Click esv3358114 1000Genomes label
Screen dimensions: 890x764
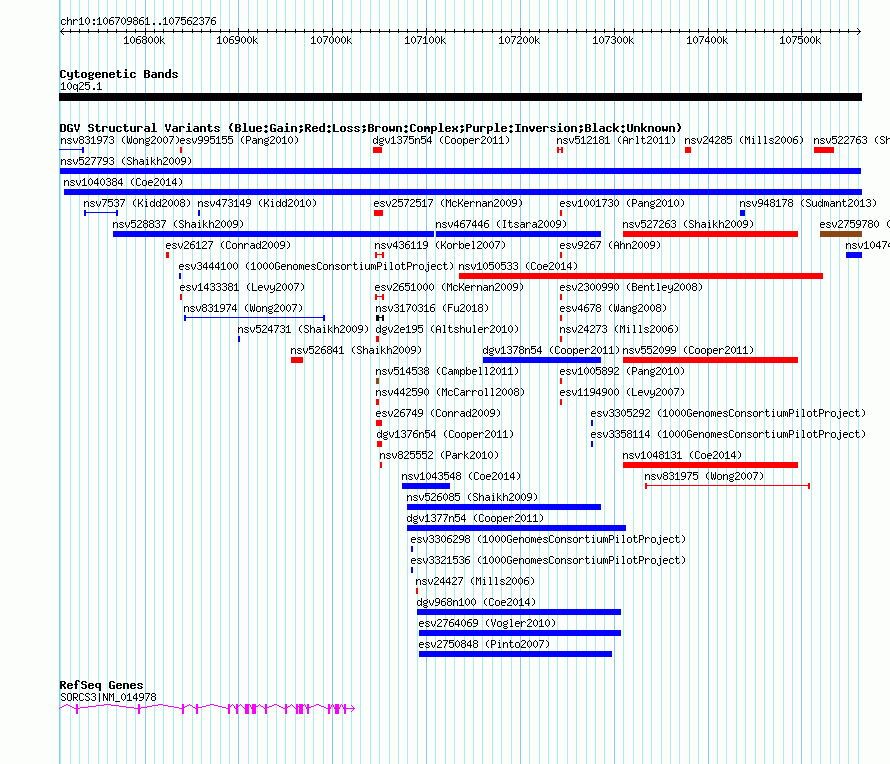click(728, 434)
